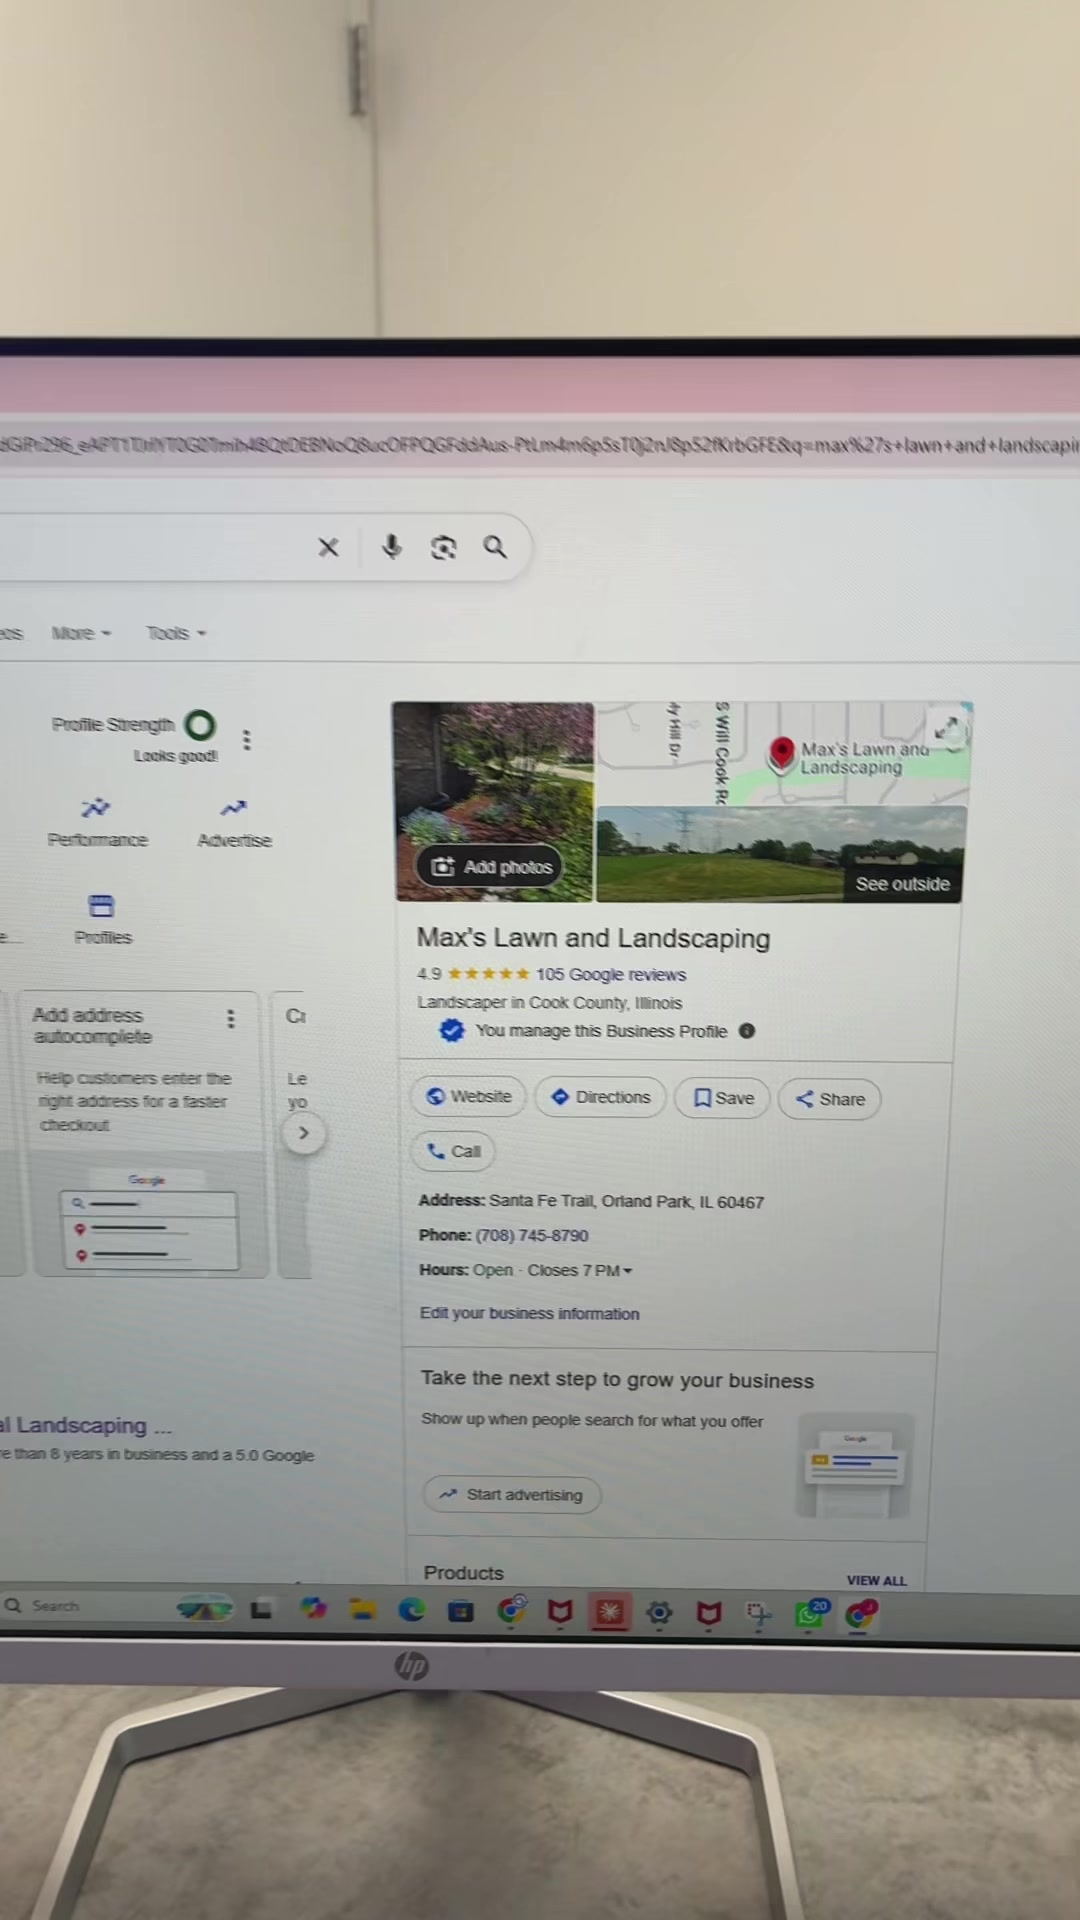Click the Take the next step heading

[x=617, y=1379]
